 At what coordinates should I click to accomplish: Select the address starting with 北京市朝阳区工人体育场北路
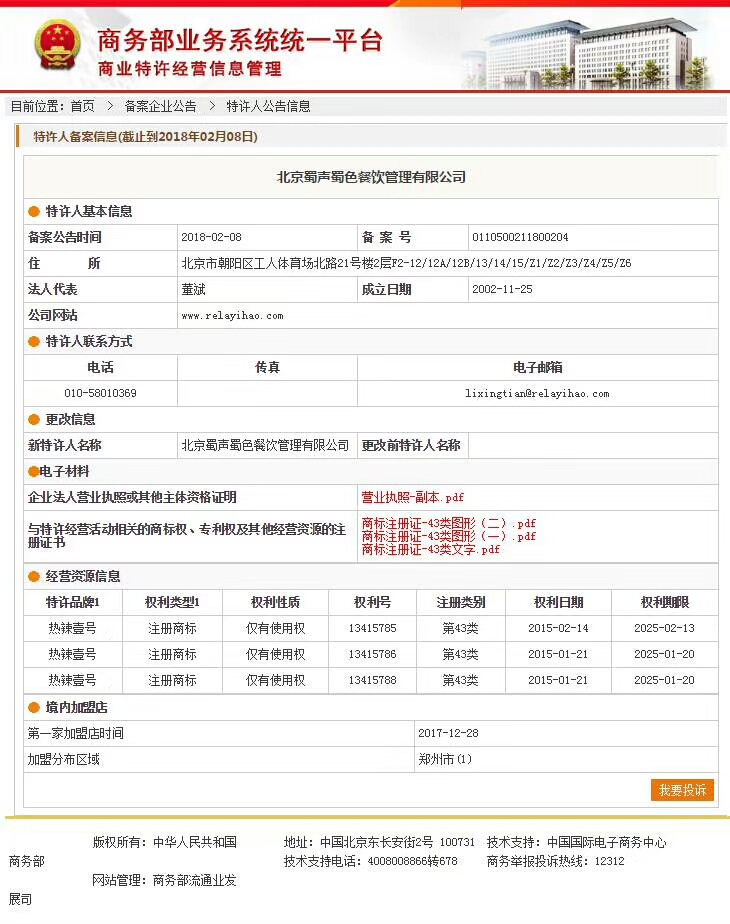406,263
